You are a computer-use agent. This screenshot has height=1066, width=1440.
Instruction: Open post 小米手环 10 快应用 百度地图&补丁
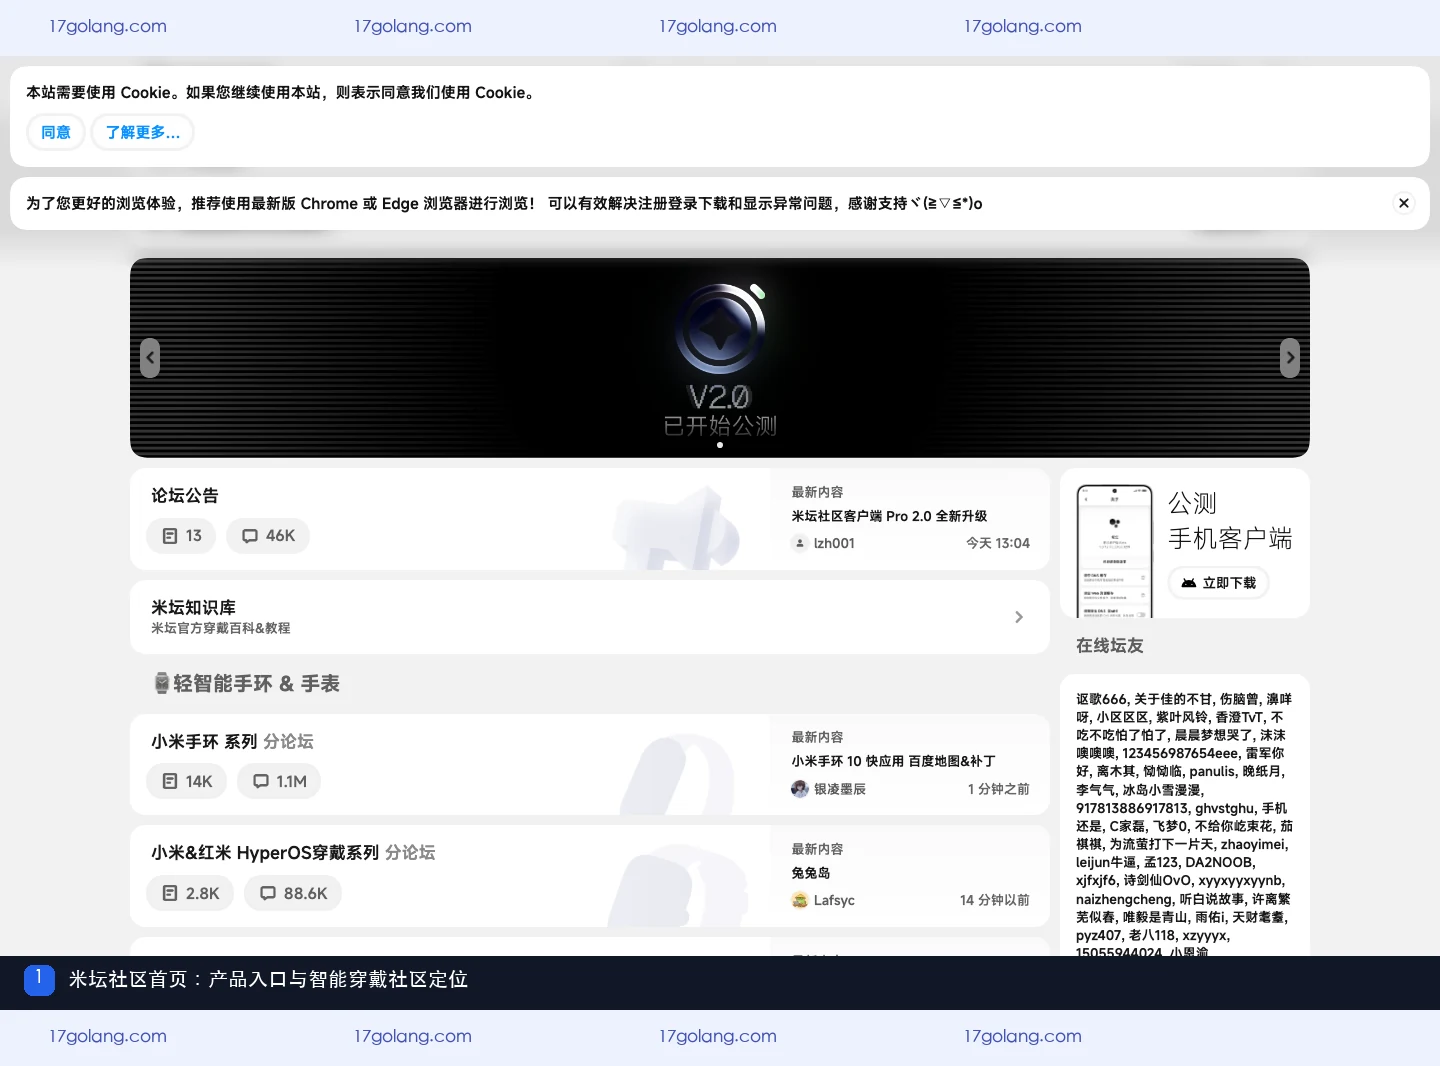click(893, 761)
